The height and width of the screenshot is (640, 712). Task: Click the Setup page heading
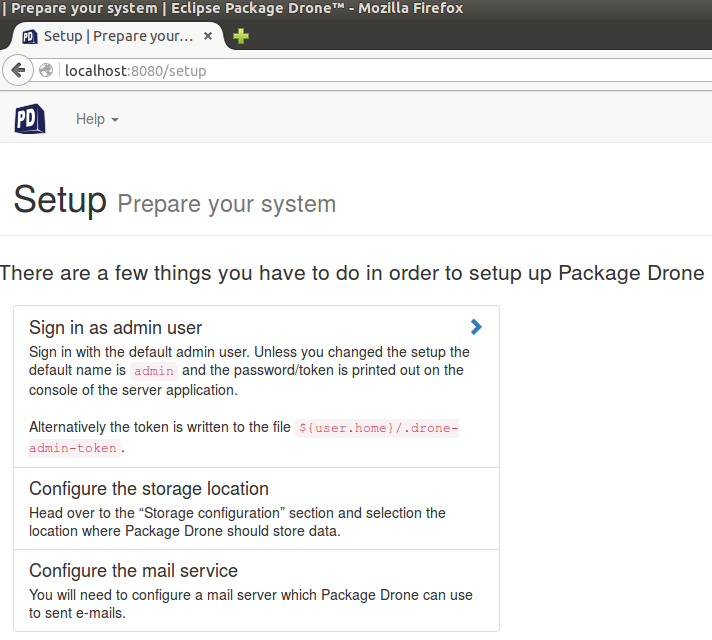click(60, 200)
